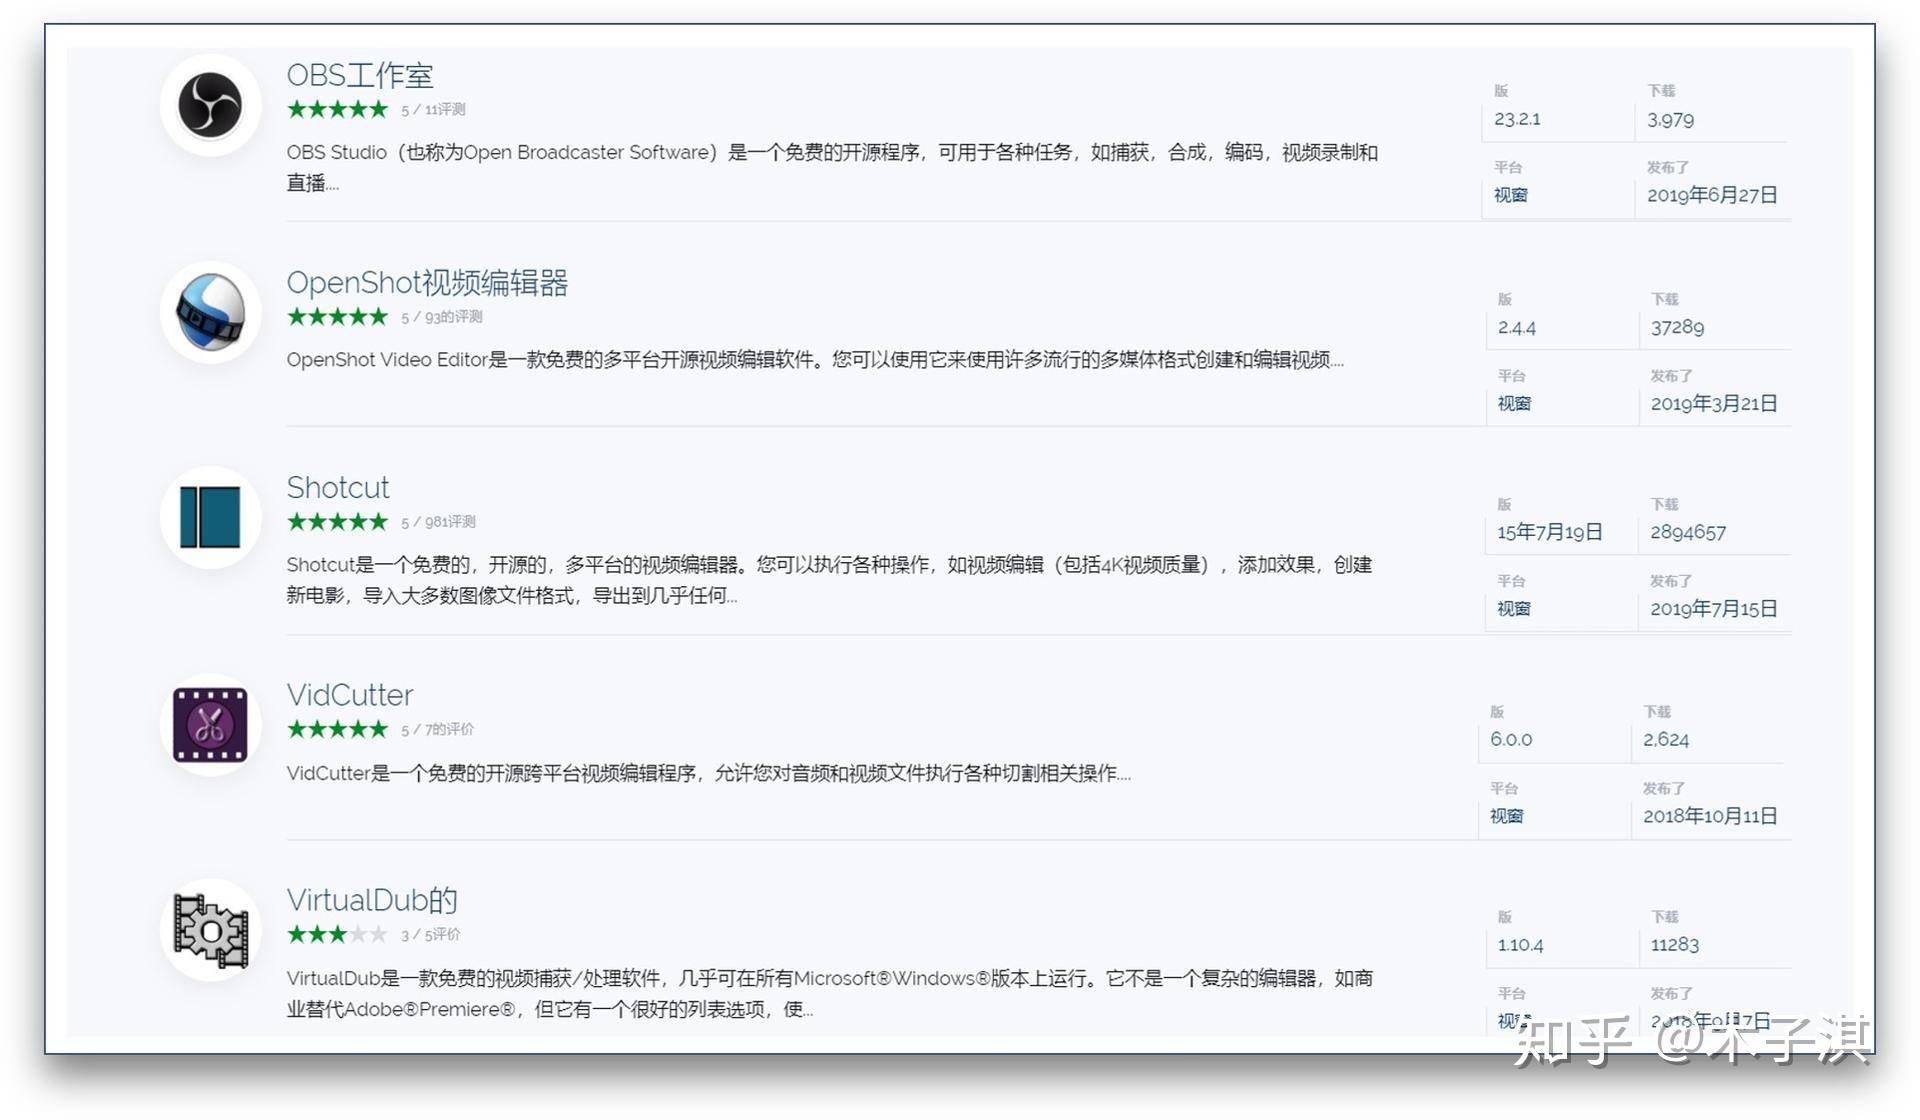This screenshot has width=1920, height=1120.
Task: Click the OpenShot five-star rating
Action: coord(337,316)
